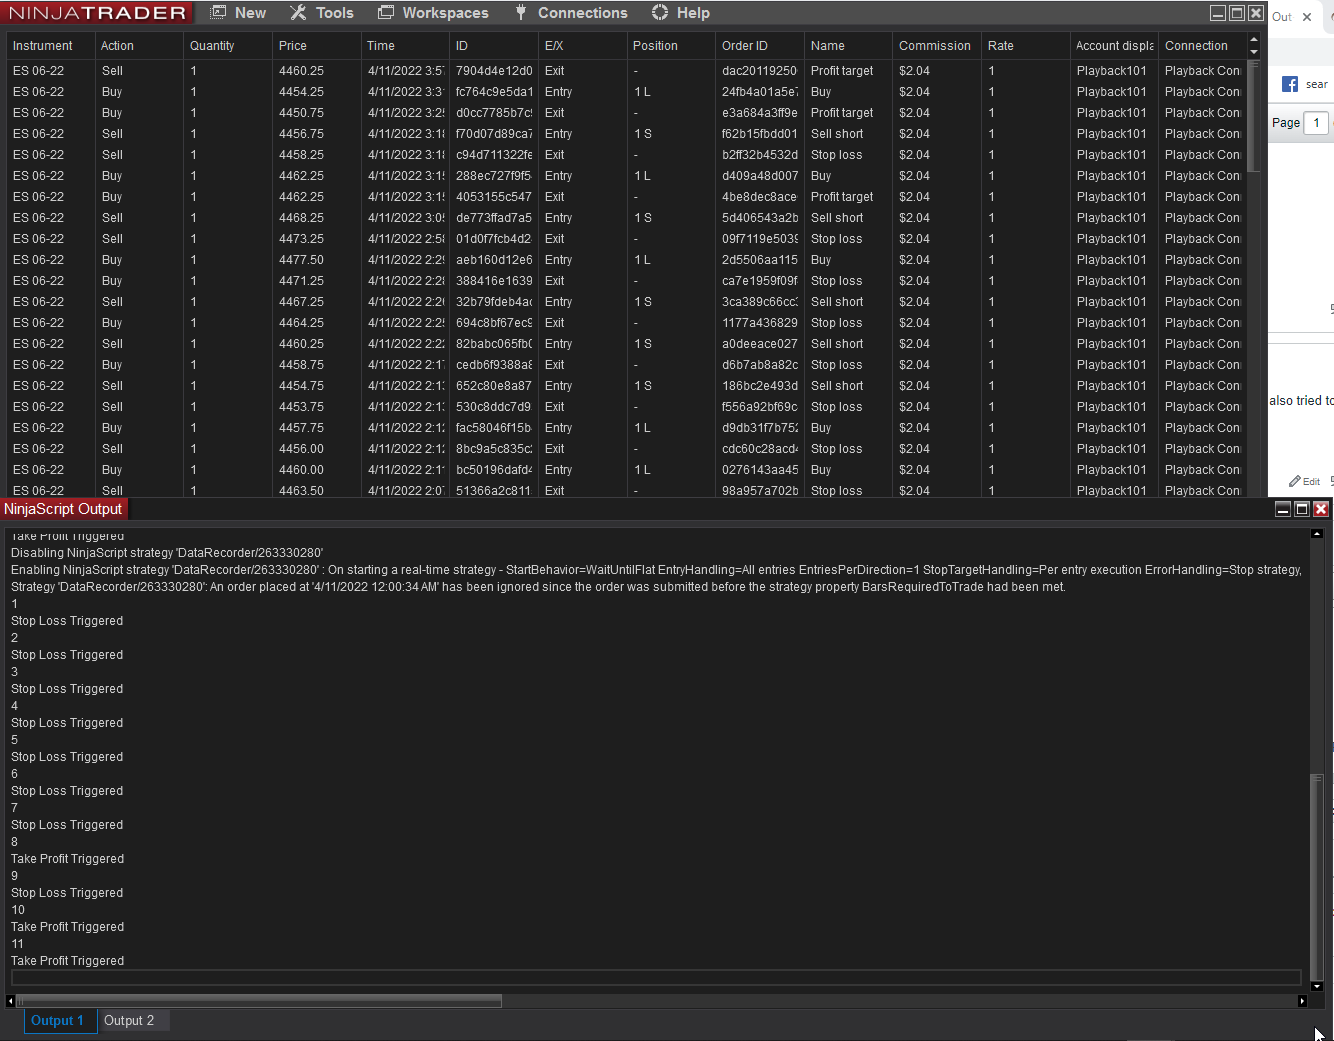This screenshot has height=1041, width=1334.
Task: Click executions grid scroll up arrow
Action: 1254,40
